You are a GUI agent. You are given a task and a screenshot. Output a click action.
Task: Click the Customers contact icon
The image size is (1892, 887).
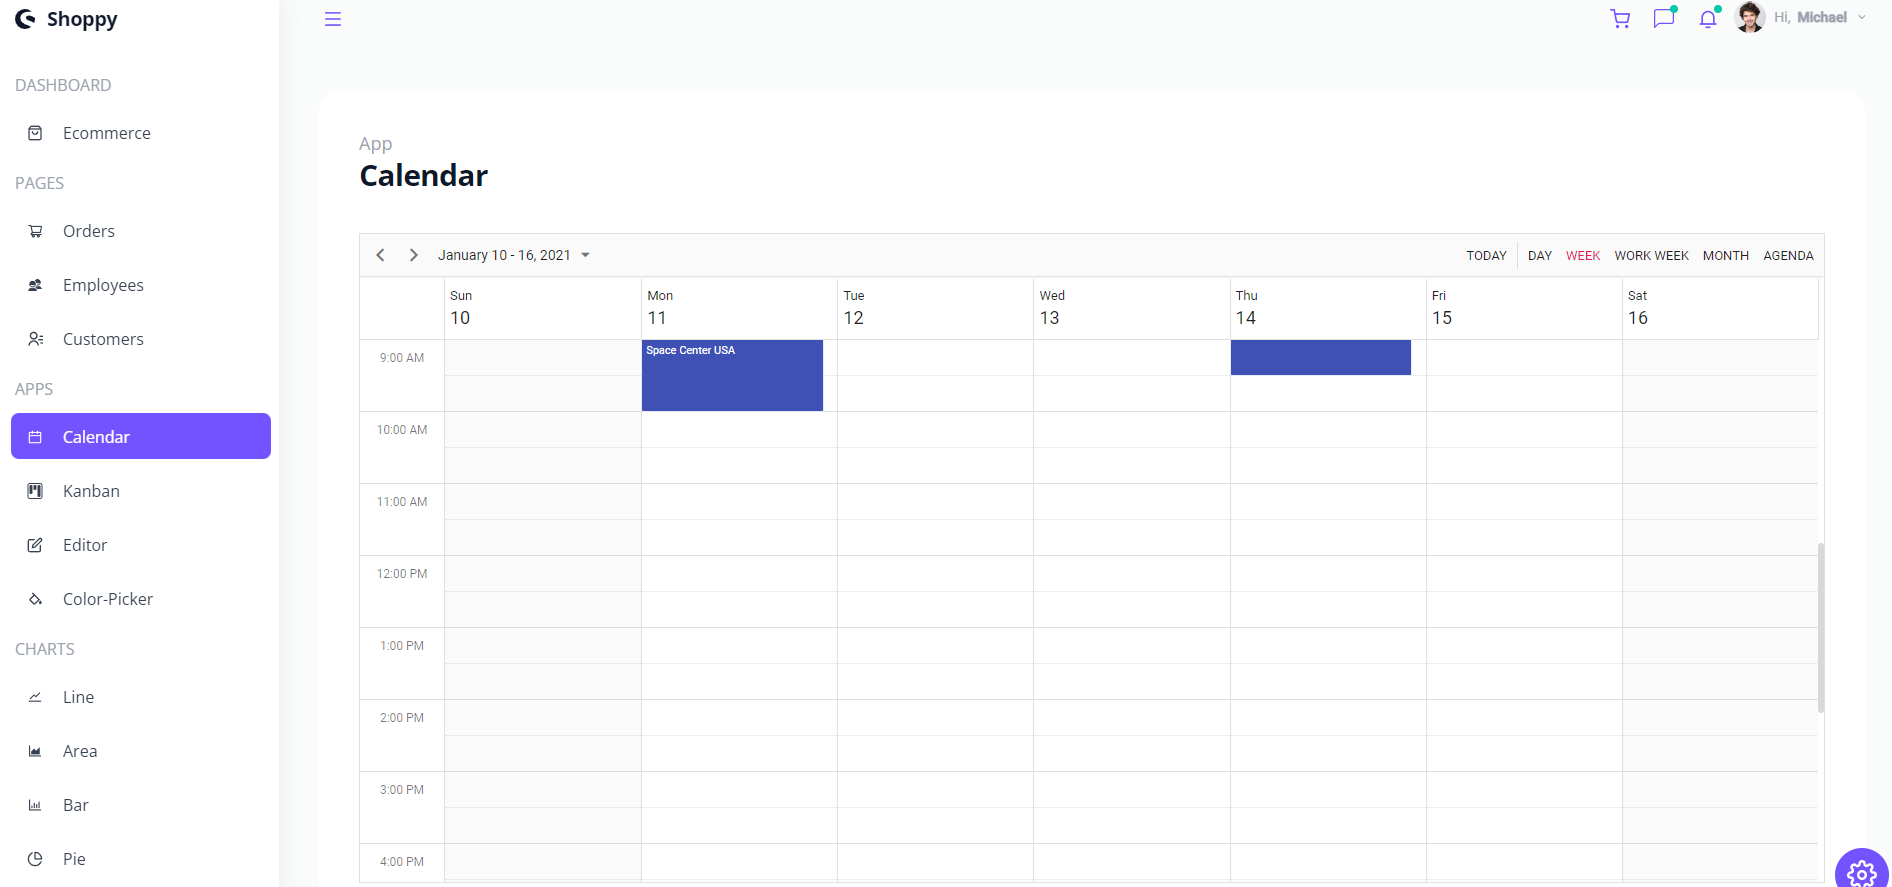pyautogui.click(x=35, y=339)
